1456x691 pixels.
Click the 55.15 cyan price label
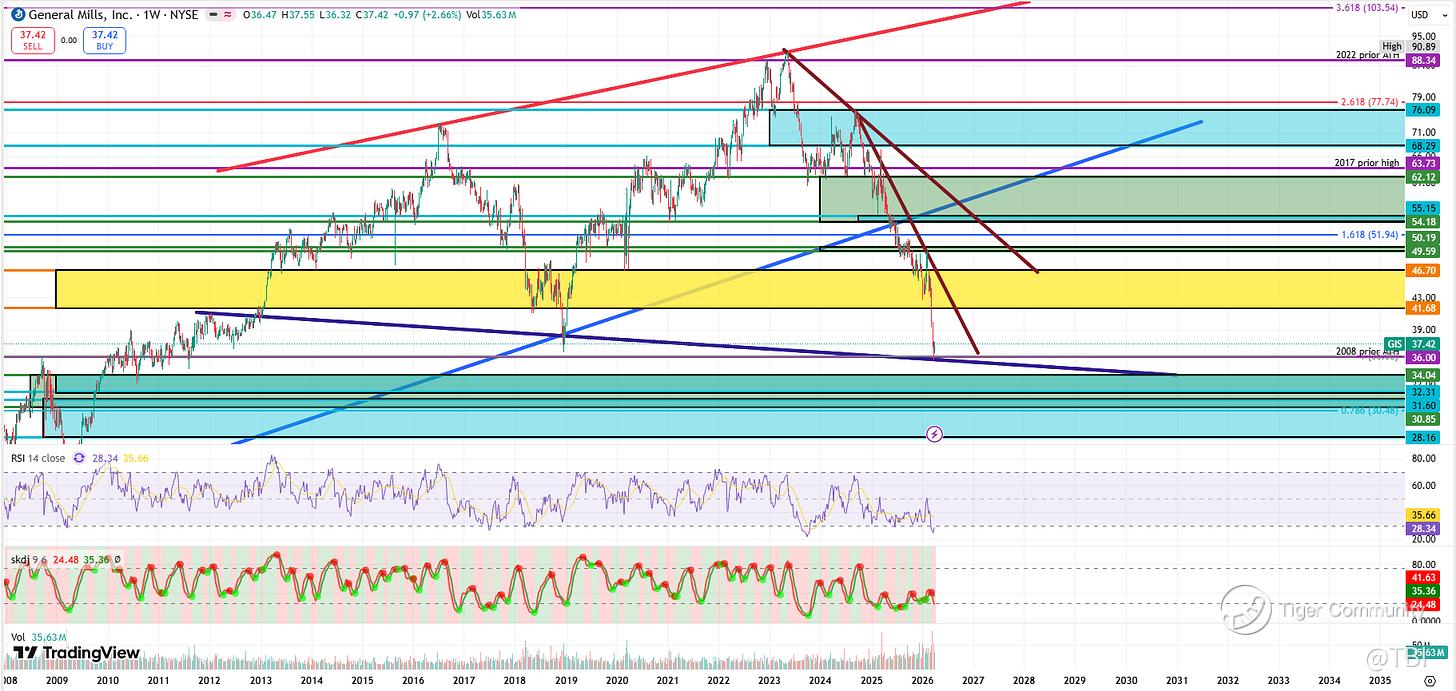point(1422,208)
